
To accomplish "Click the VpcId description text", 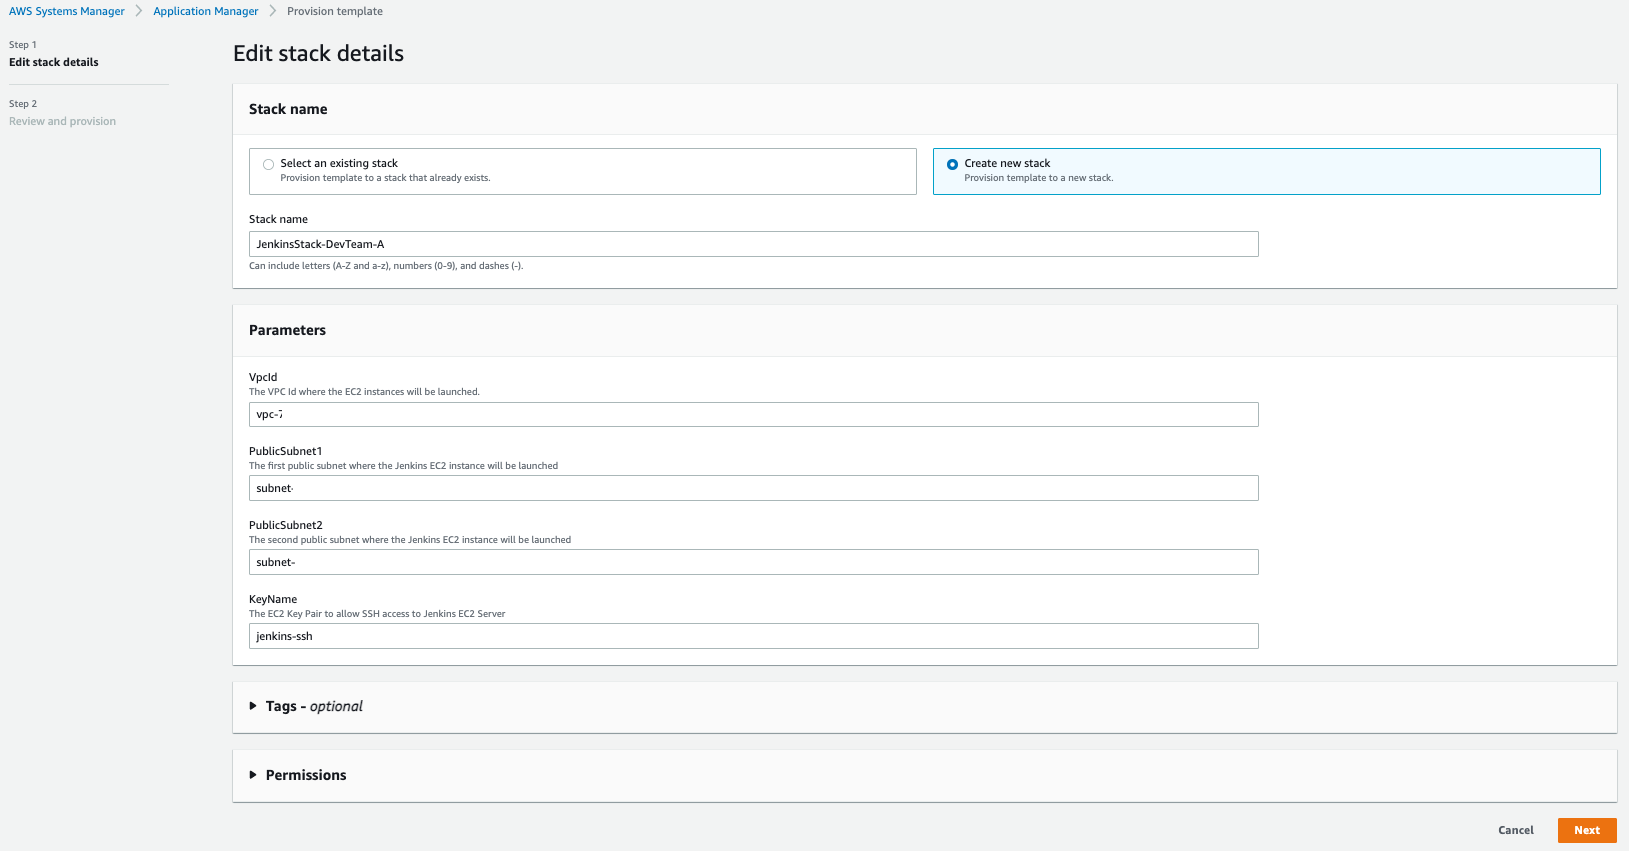I will point(364,392).
